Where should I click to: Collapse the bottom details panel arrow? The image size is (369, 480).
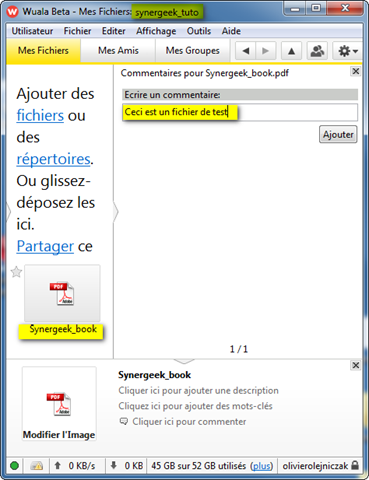[184, 361]
